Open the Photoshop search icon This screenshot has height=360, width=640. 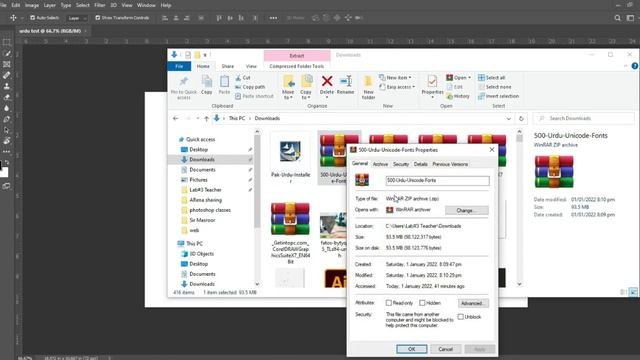tap(618, 18)
